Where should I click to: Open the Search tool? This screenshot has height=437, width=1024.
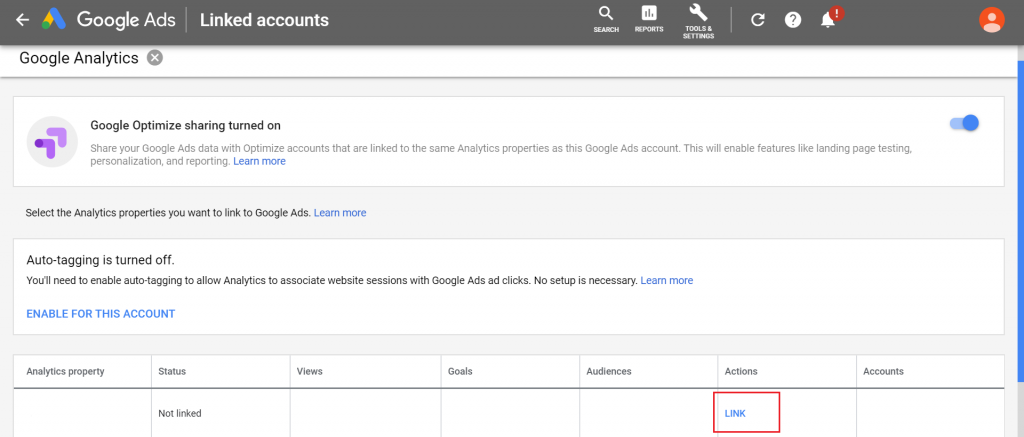click(x=606, y=20)
